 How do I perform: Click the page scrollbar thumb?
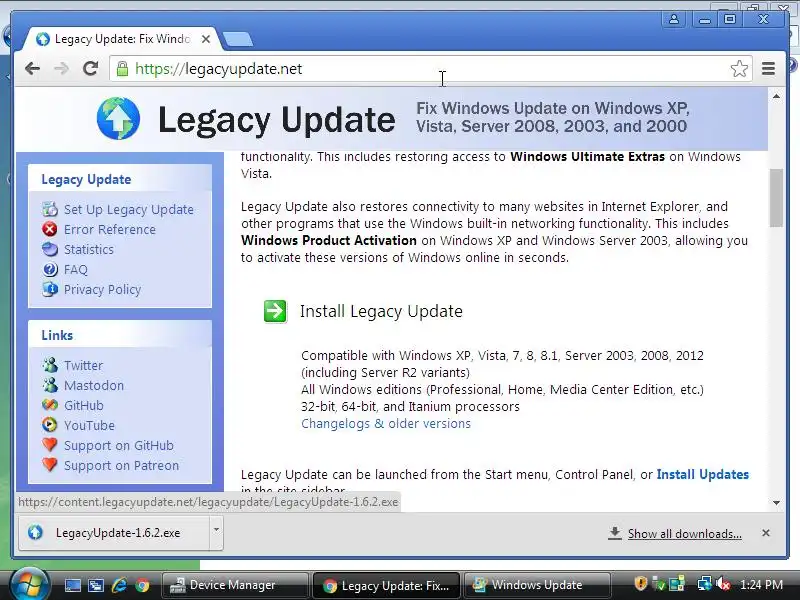776,197
